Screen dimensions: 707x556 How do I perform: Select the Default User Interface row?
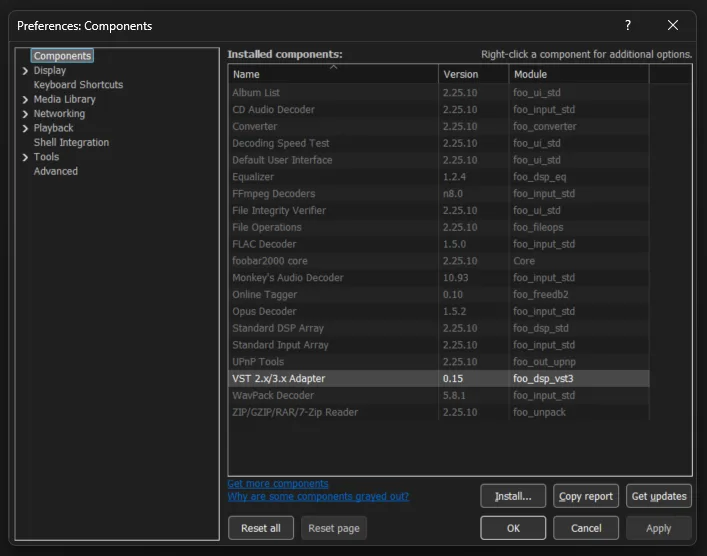[439, 160]
